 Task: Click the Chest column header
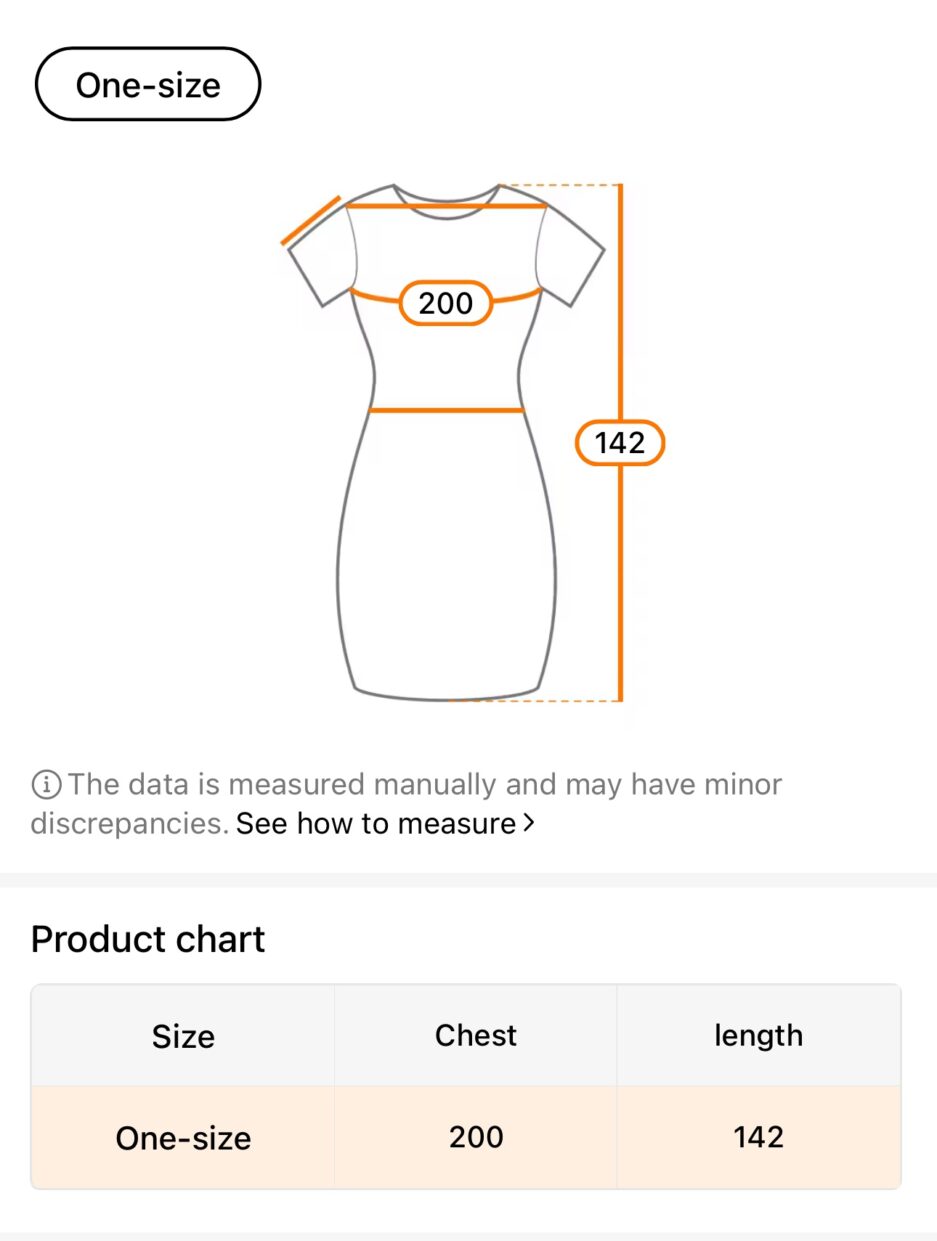tap(476, 1035)
